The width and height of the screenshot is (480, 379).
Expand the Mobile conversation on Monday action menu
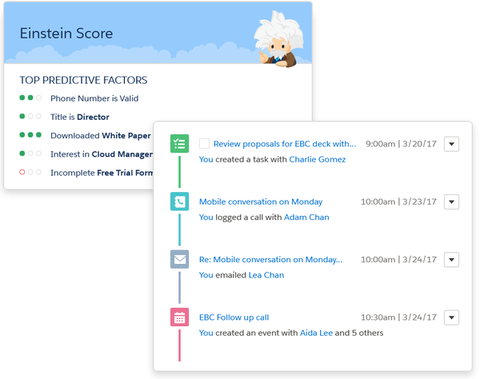451,202
